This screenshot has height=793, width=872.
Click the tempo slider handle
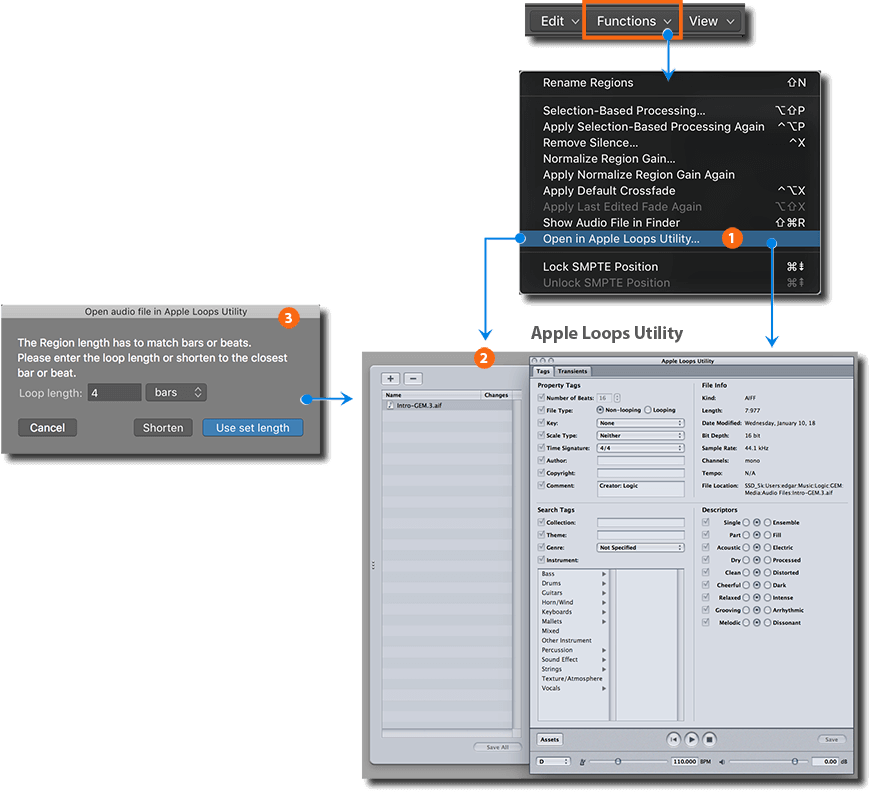click(x=618, y=762)
